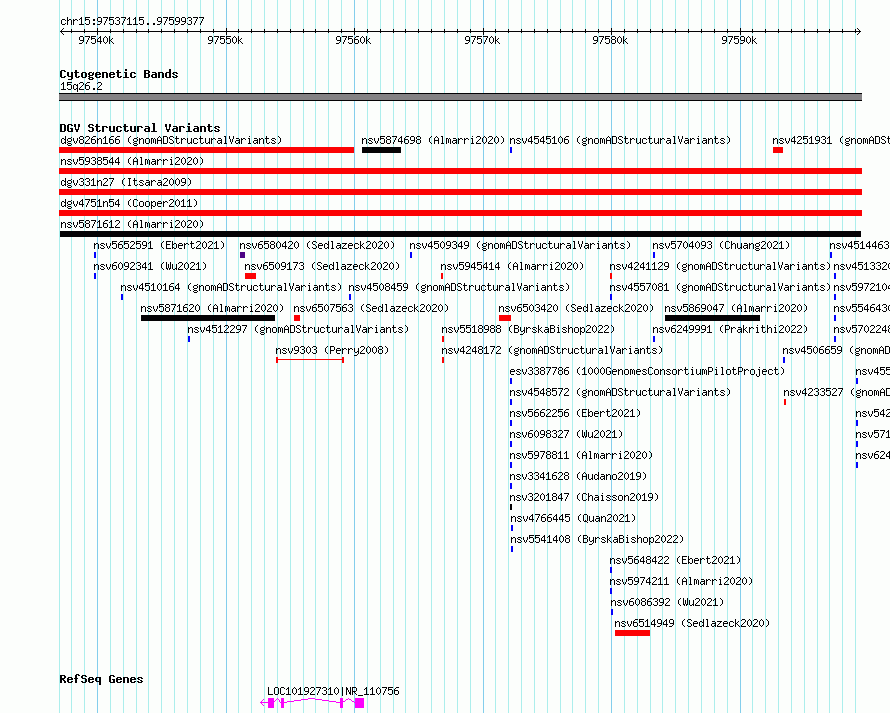Select the black bar under nsv5871620

coord(208,318)
